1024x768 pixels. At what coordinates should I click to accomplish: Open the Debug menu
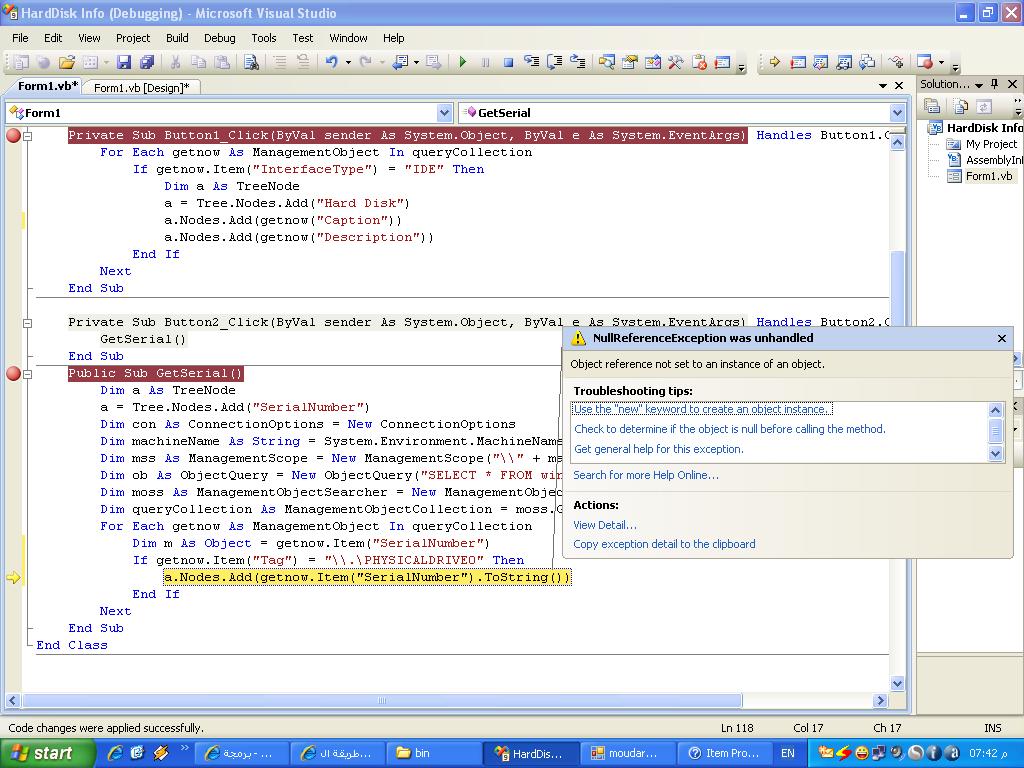pyautogui.click(x=219, y=38)
